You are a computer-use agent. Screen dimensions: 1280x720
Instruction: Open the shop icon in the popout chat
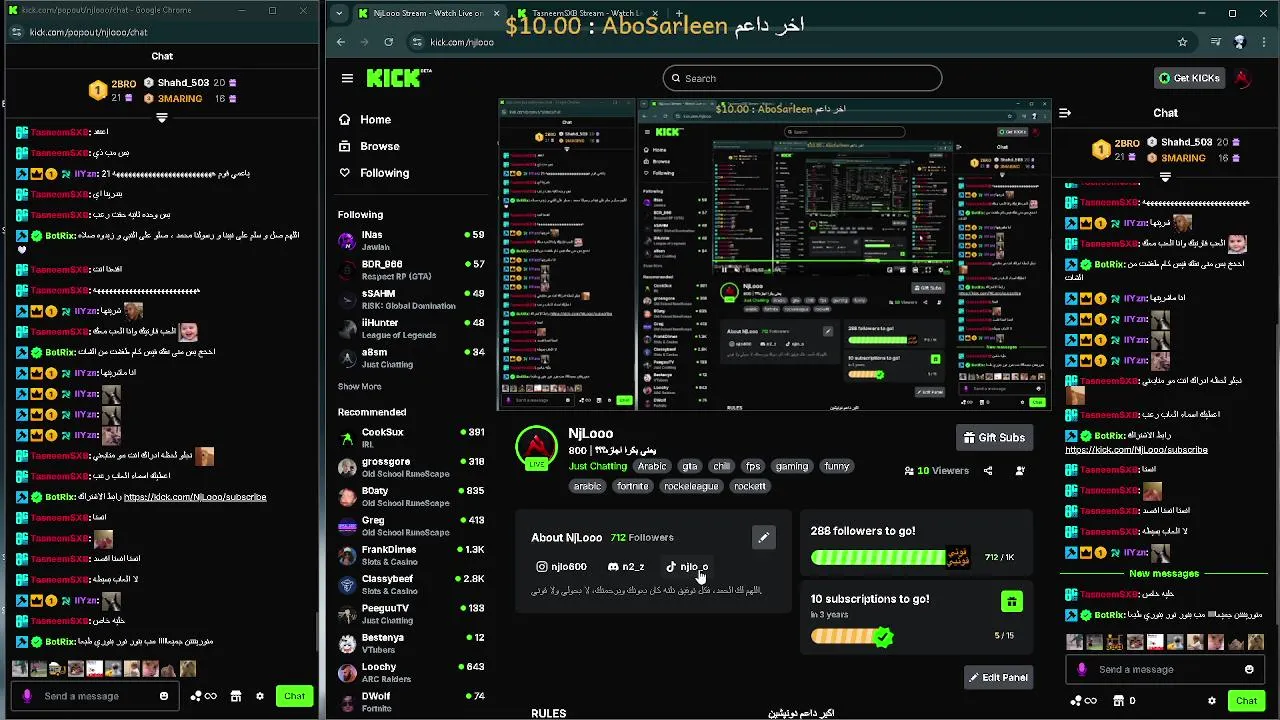pyautogui.click(x=236, y=696)
